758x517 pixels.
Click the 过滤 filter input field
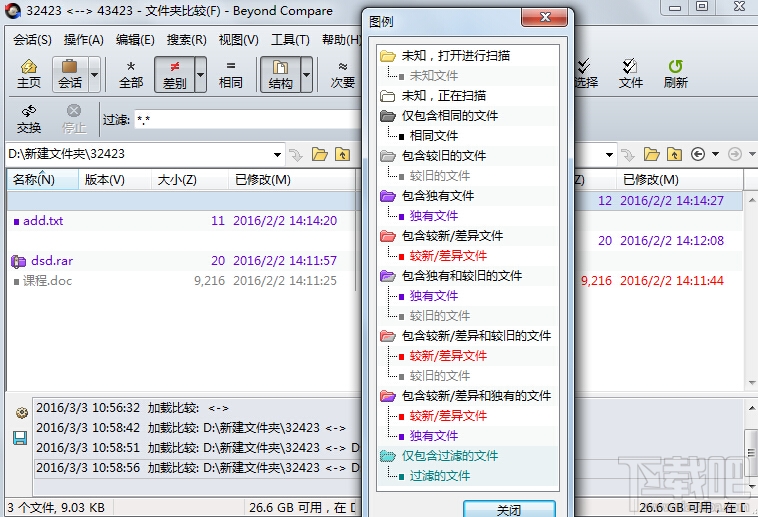[248, 119]
